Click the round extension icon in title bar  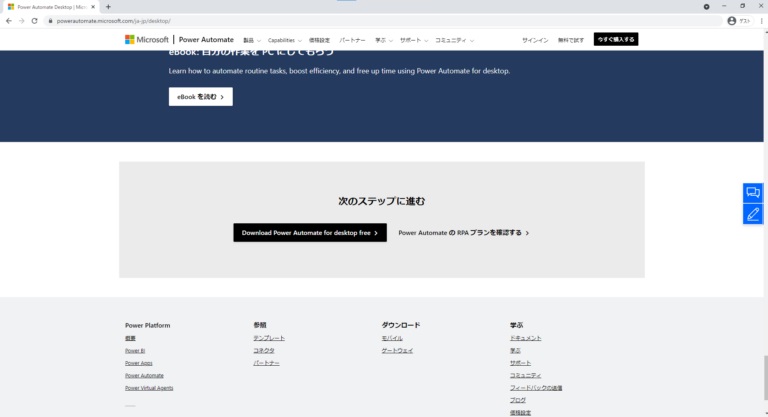pos(706,7)
